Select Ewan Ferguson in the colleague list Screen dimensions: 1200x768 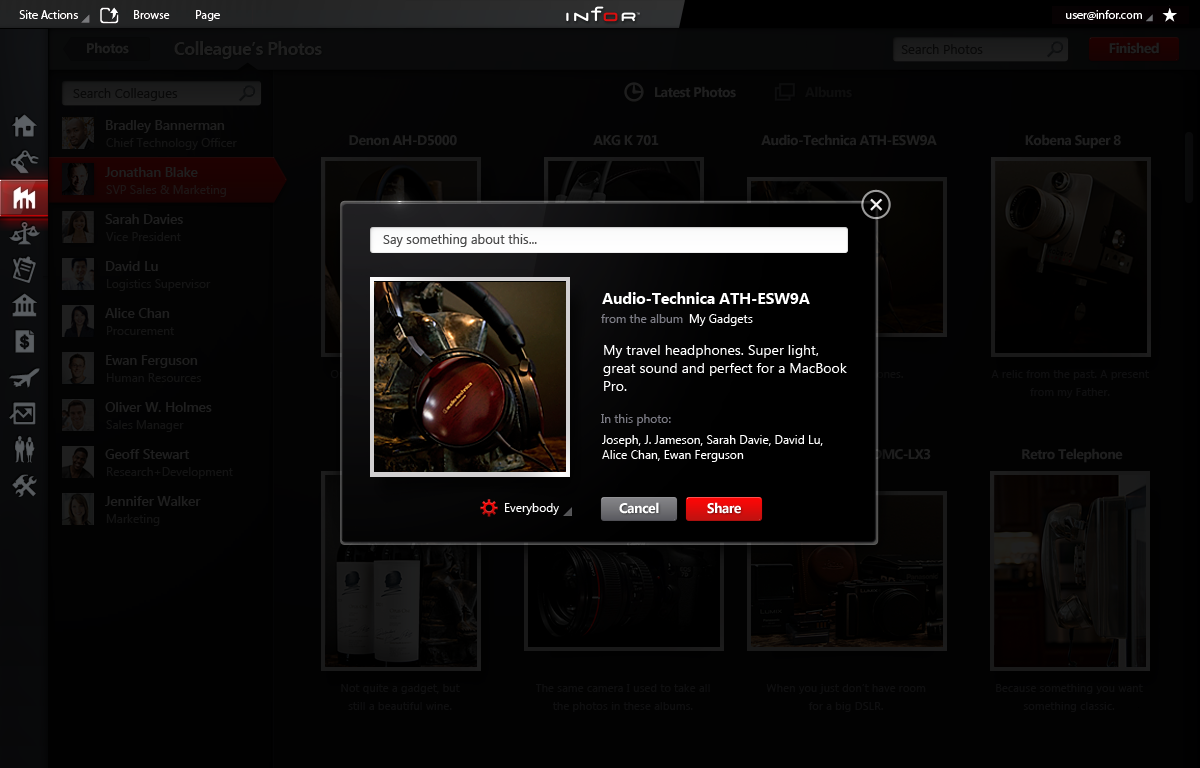click(161, 368)
